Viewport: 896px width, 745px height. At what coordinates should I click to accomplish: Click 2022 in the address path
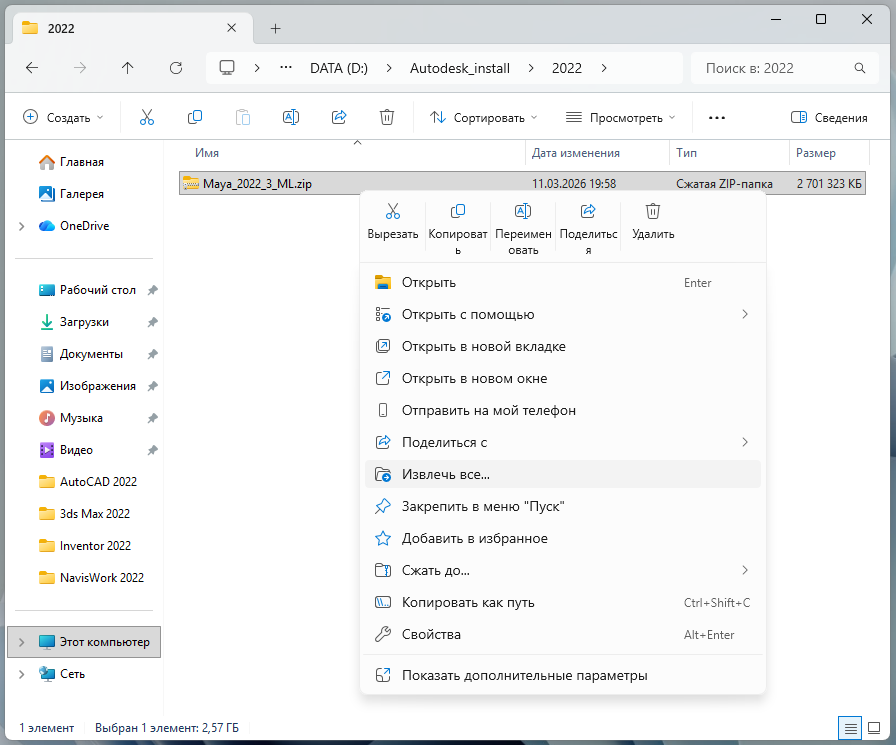click(x=567, y=68)
